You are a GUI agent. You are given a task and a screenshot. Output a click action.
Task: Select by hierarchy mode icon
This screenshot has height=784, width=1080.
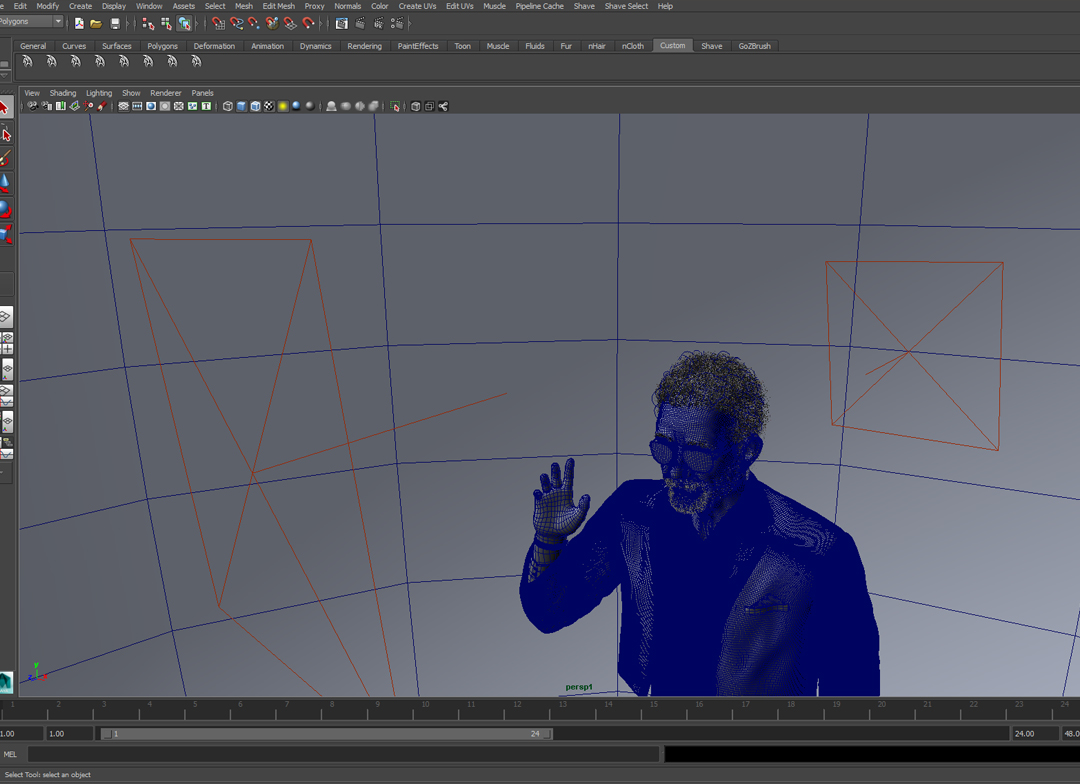tap(148, 23)
